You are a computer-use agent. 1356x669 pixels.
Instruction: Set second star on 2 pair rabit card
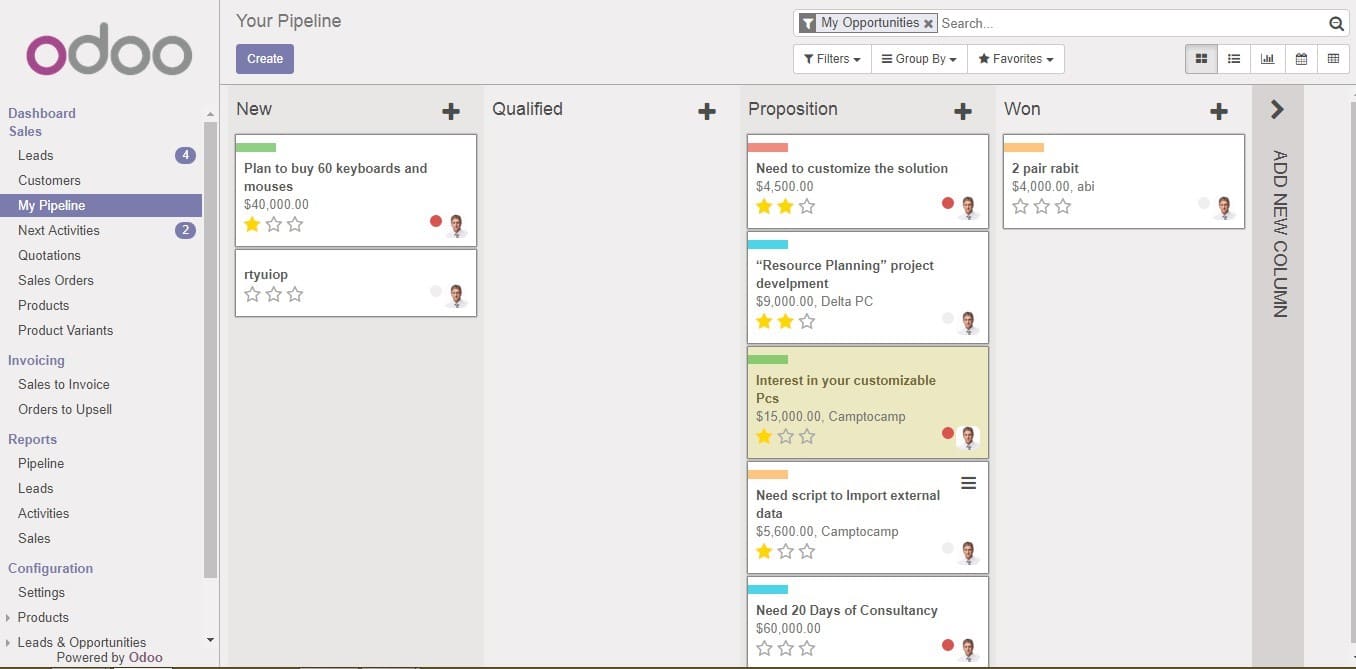pyautogui.click(x=1042, y=207)
